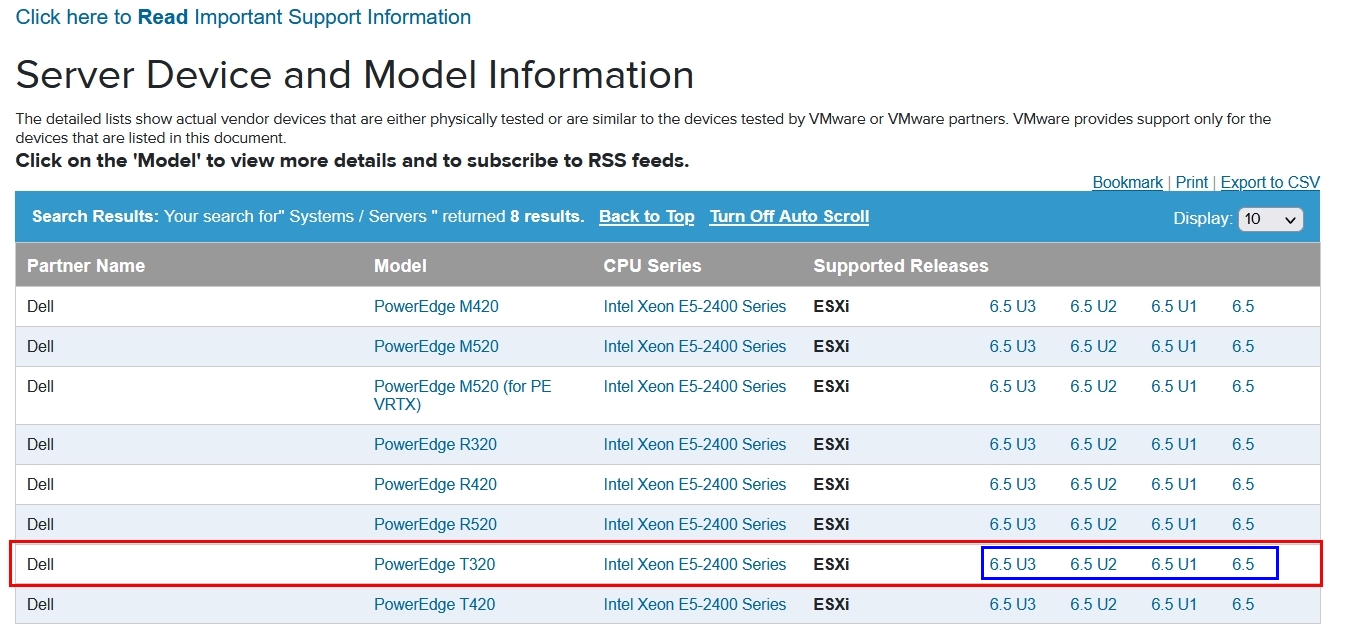The image size is (1347, 643).
Task: Select ESXi 6.5 U3 for PowerEdge T320
Action: (x=1012, y=564)
